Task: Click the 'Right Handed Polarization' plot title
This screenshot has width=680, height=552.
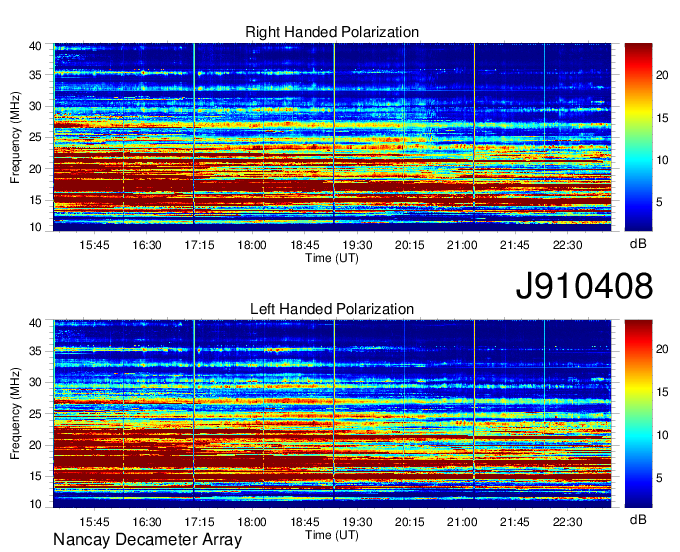Action: (x=332, y=32)
